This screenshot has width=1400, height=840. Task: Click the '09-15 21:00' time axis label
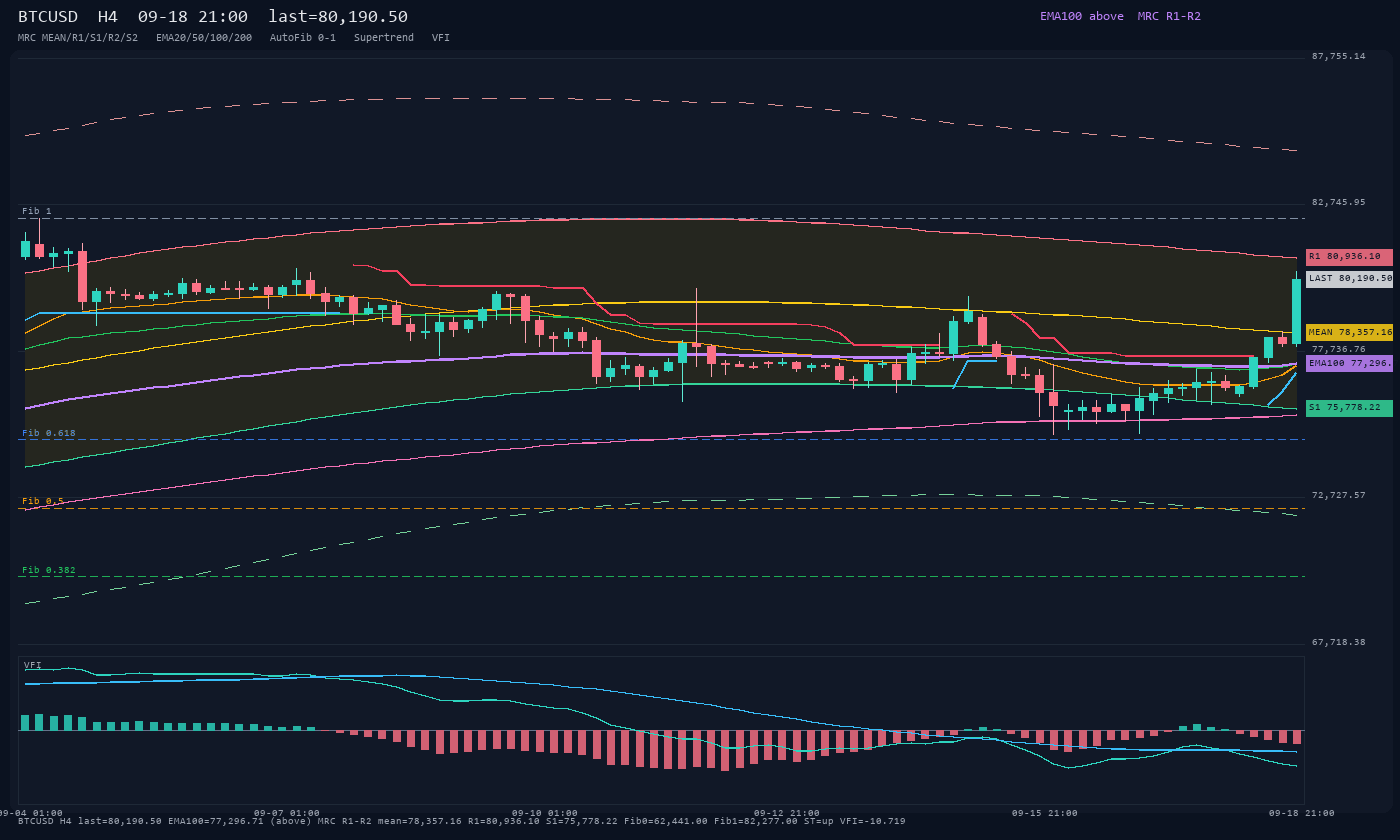[x=1045, y=813]
